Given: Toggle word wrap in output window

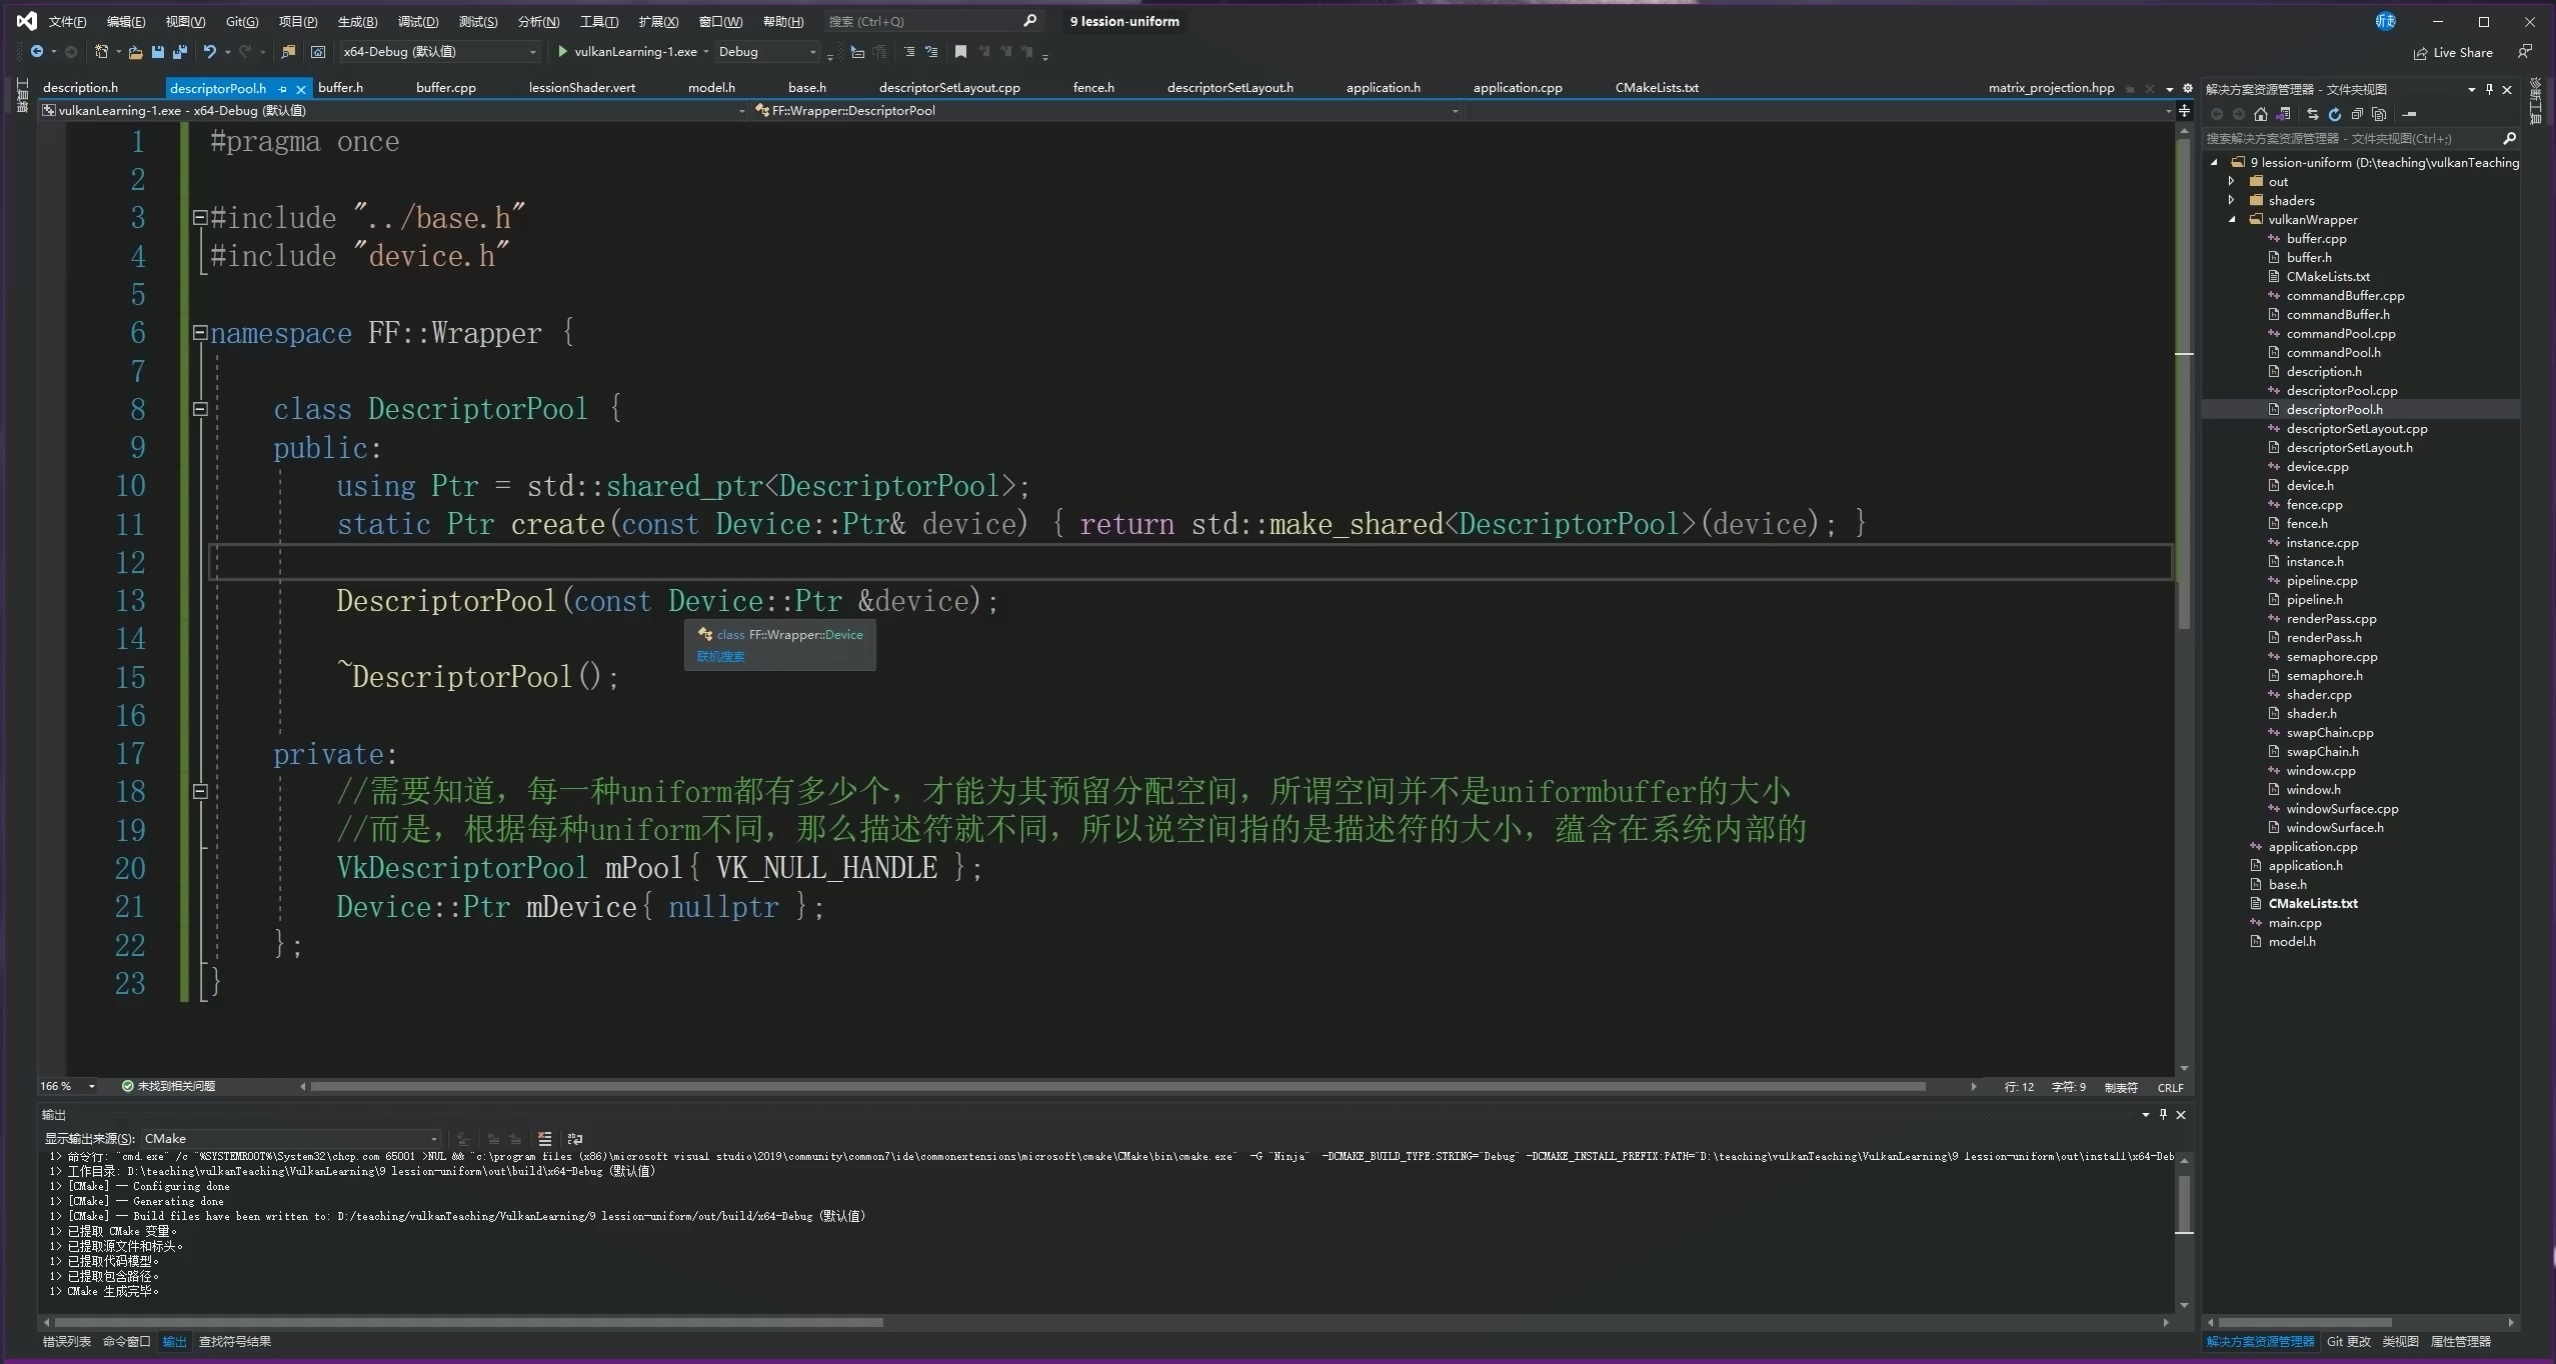Looking at the screenshot, I should (575, 1139).
